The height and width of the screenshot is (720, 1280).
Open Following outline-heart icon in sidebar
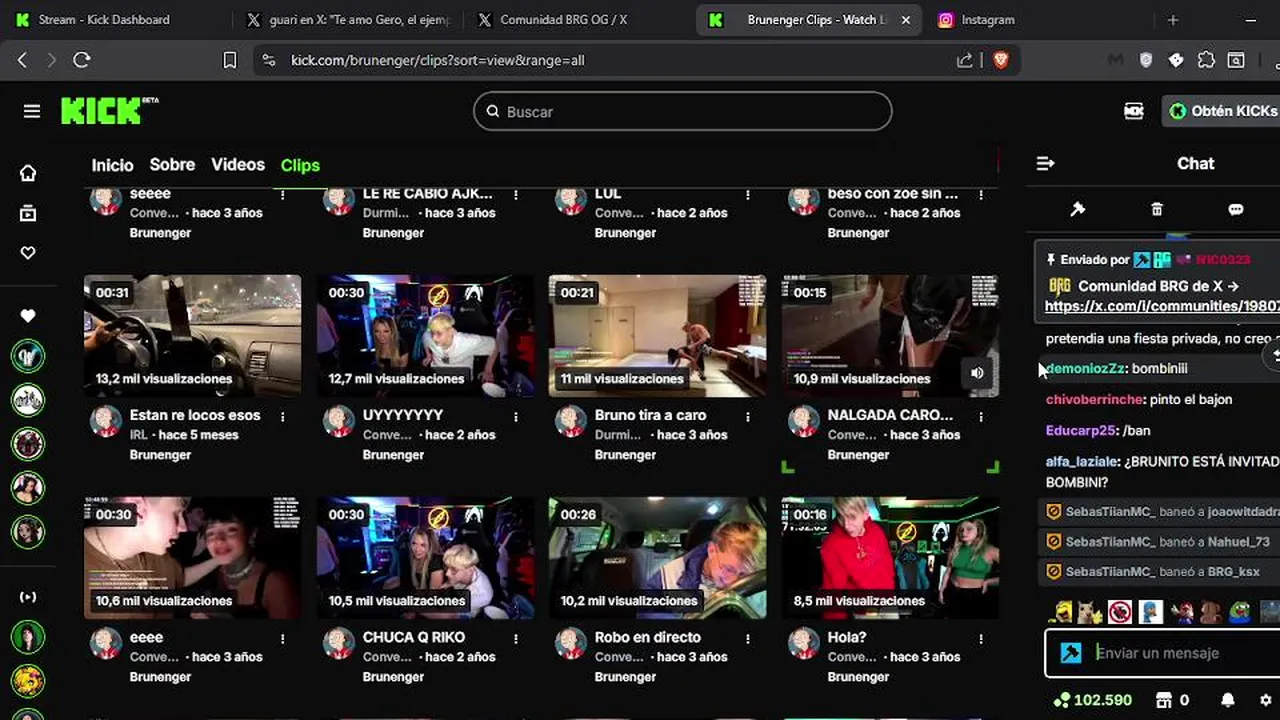click(28, 253)
